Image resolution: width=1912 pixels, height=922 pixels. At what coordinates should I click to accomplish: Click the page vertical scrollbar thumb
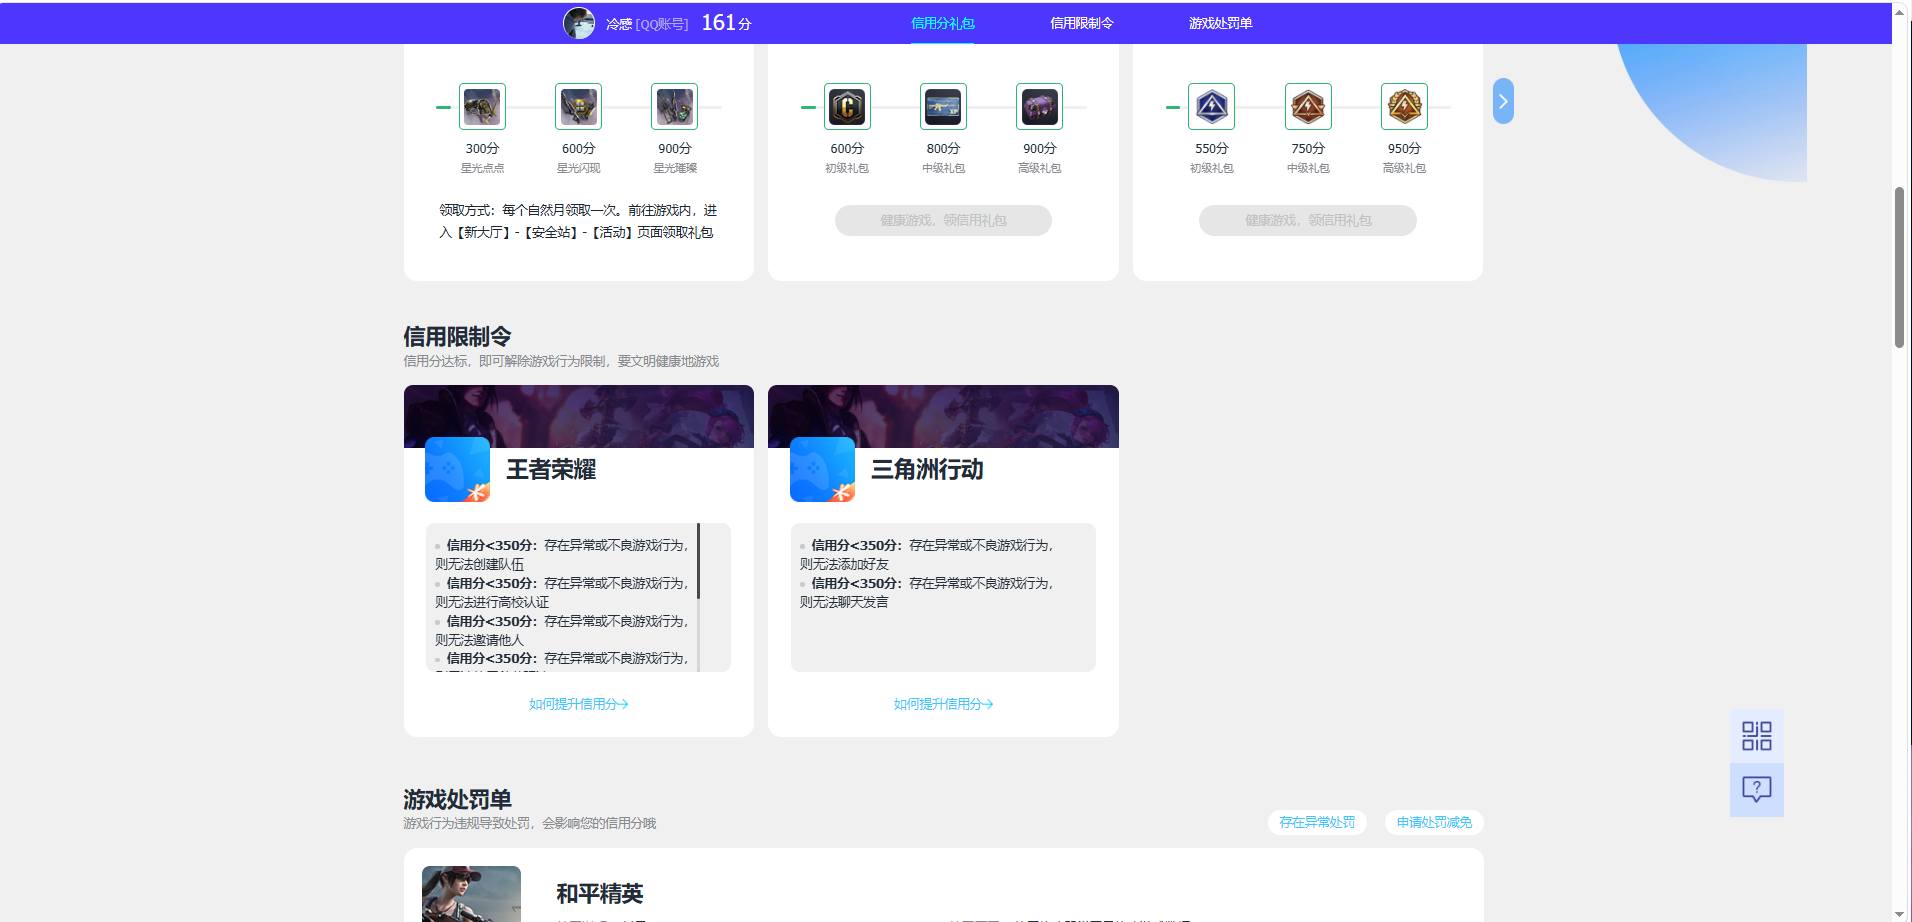click(x=1900, y=267)
